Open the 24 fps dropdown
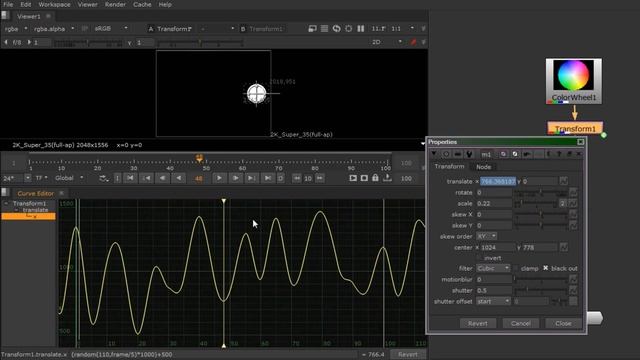 click(x=16, y=178)
